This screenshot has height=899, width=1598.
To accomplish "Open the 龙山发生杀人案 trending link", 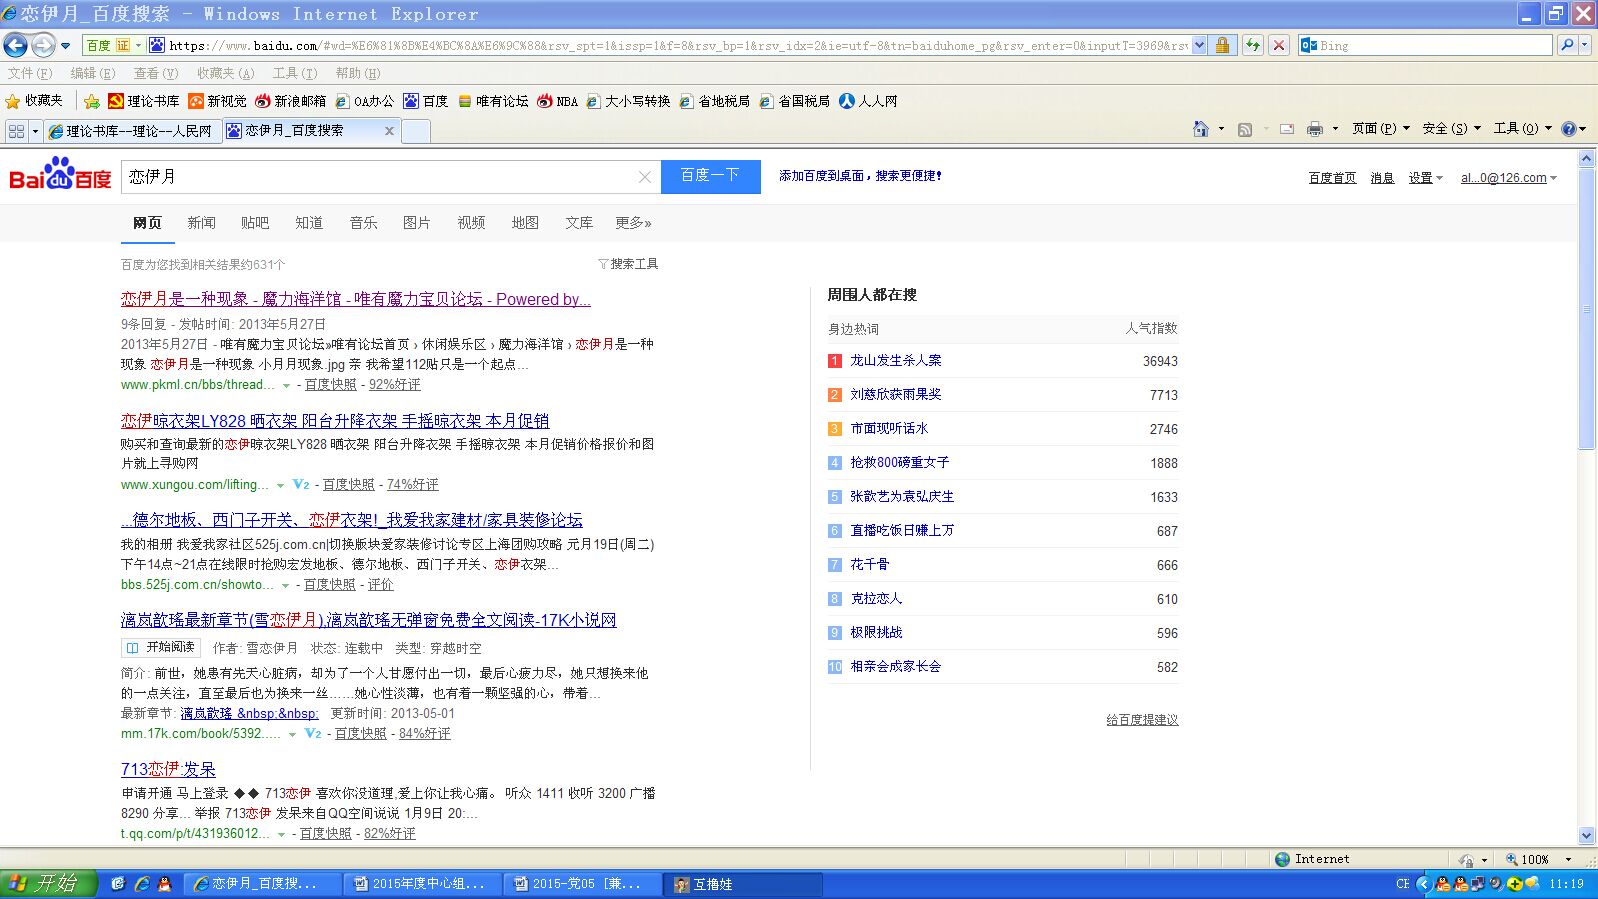I will click(895, 361).
